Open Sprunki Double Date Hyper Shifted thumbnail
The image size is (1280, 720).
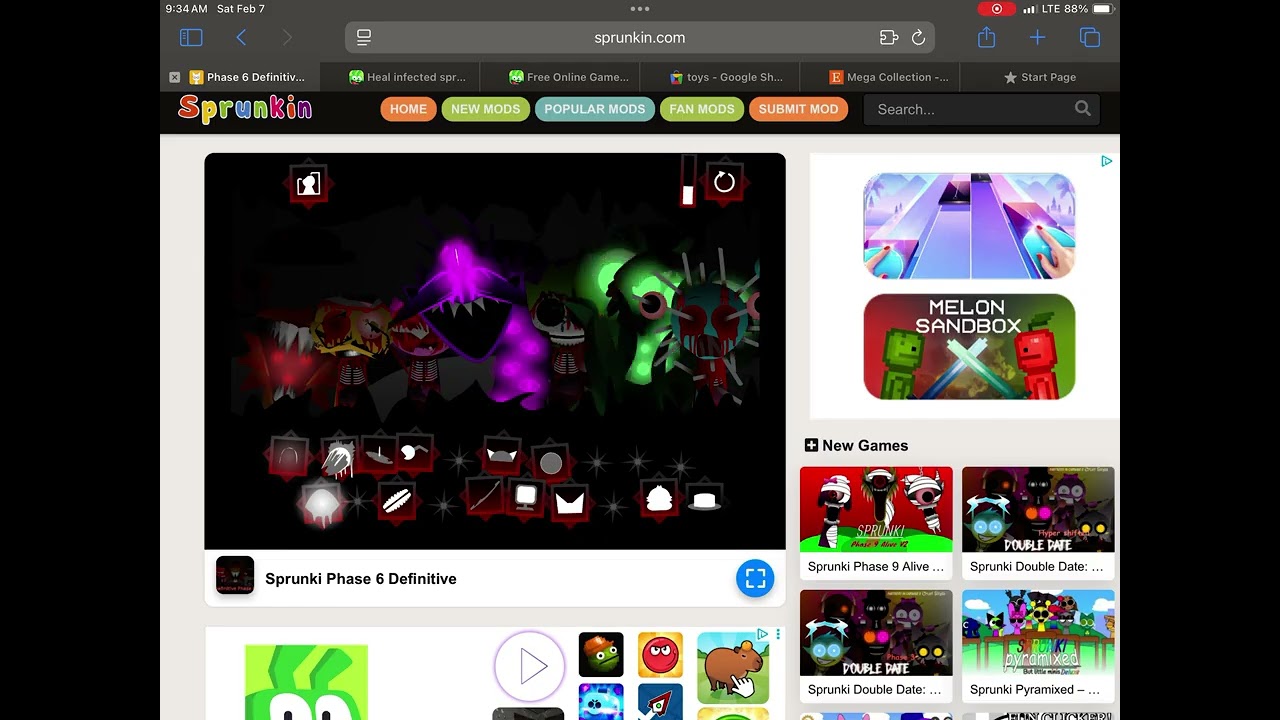click(x=1038, y=510)
